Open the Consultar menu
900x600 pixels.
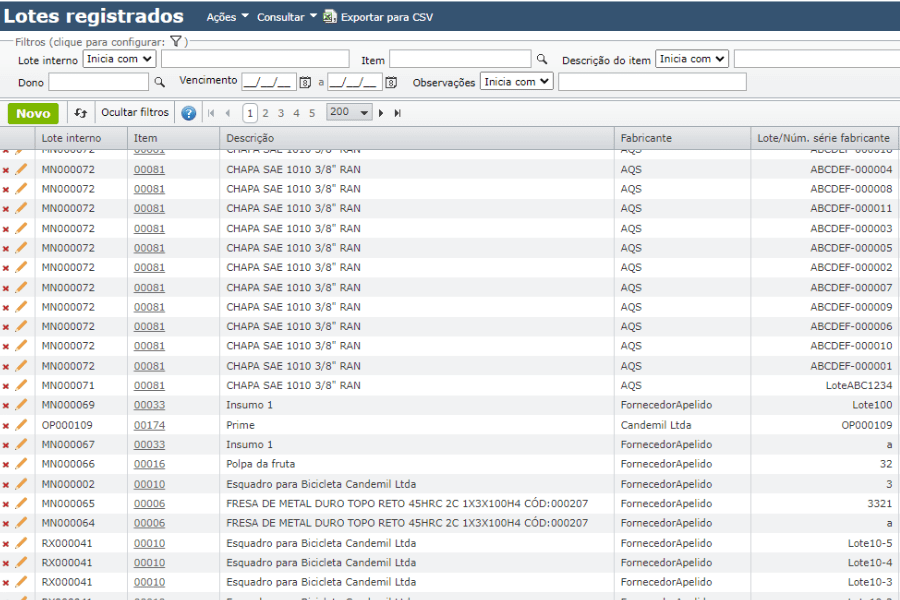pyautogui.click(x=283, y=16)
